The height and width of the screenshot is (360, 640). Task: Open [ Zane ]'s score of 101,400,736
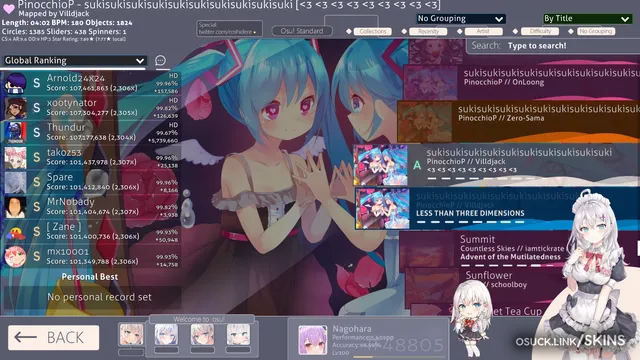pyautogui.click(x=91, y=232)
